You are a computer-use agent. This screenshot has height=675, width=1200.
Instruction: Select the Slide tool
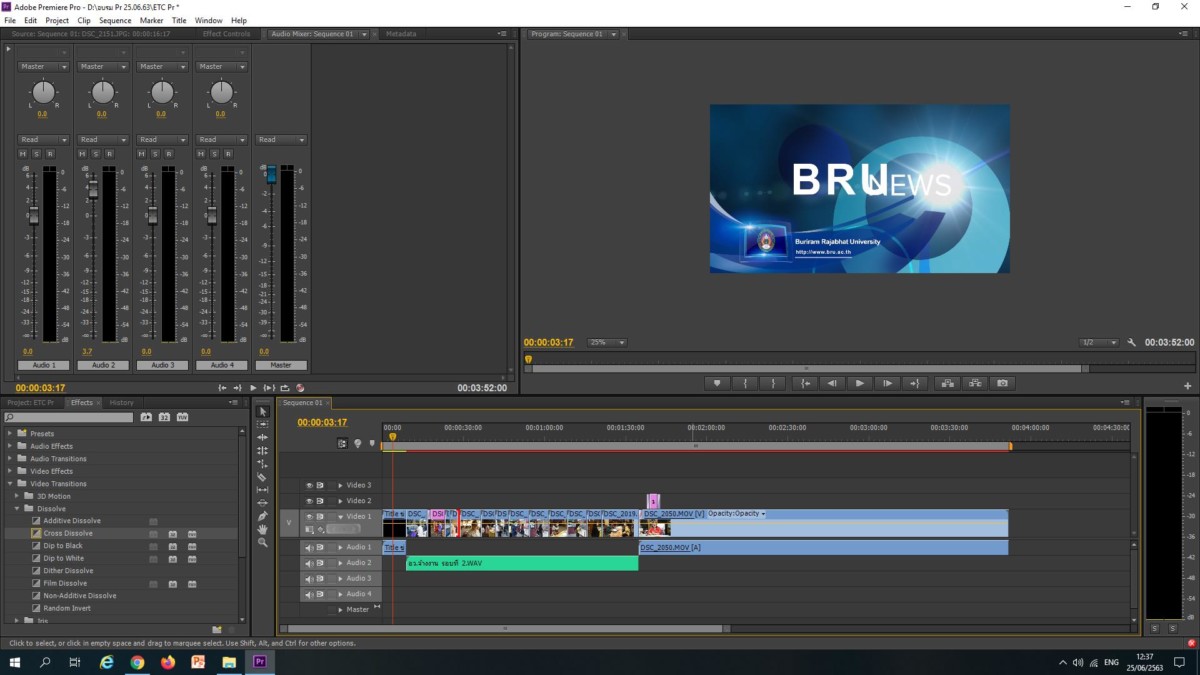(263, 502)
